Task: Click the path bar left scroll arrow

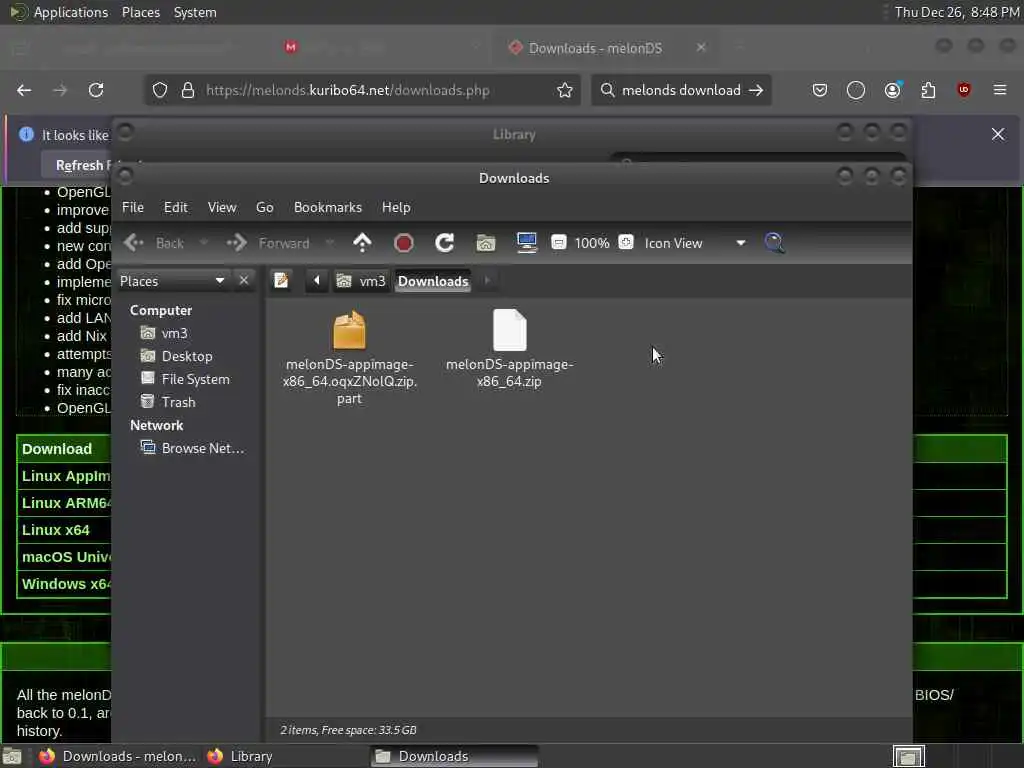Action: coord(317,281)
